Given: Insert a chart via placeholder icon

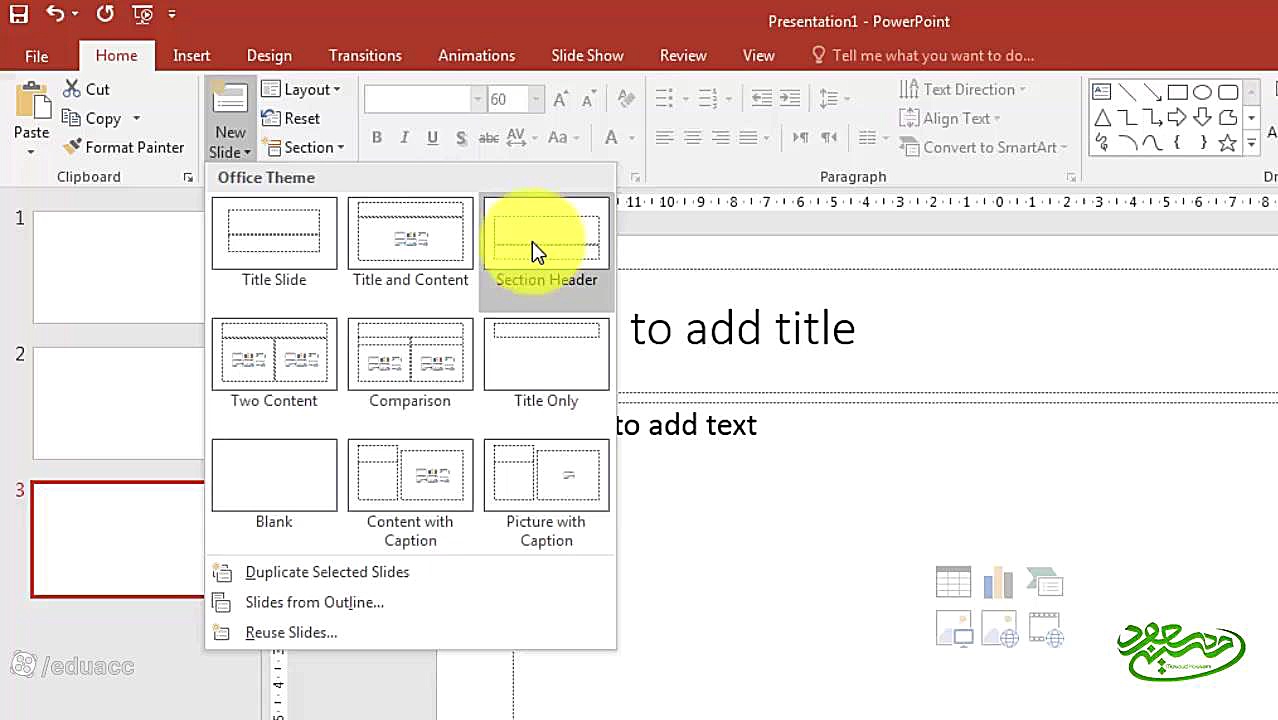Looking at the screenshot, I should (998, 582).
